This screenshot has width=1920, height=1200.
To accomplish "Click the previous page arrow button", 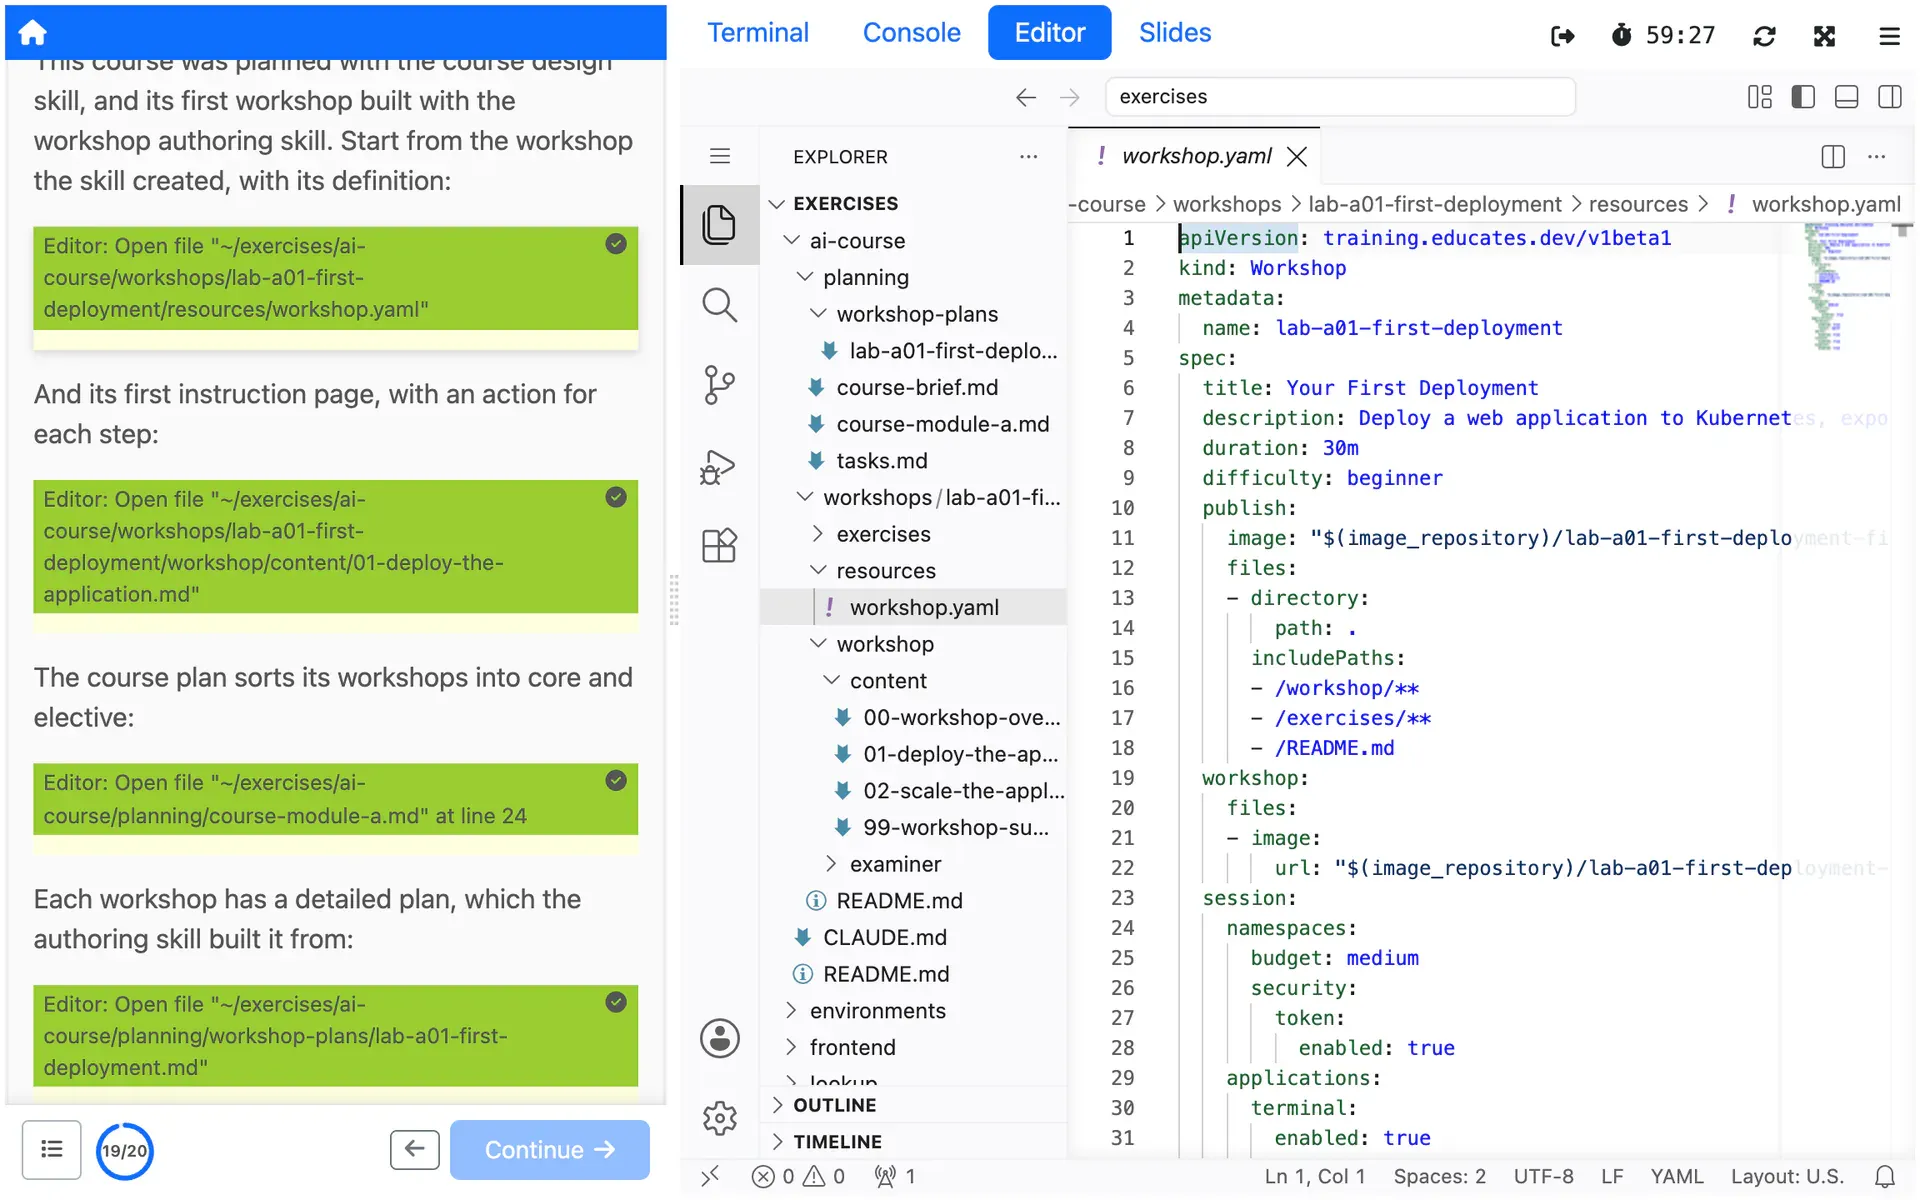I will pyautogui.click(x=414, y=1150).
